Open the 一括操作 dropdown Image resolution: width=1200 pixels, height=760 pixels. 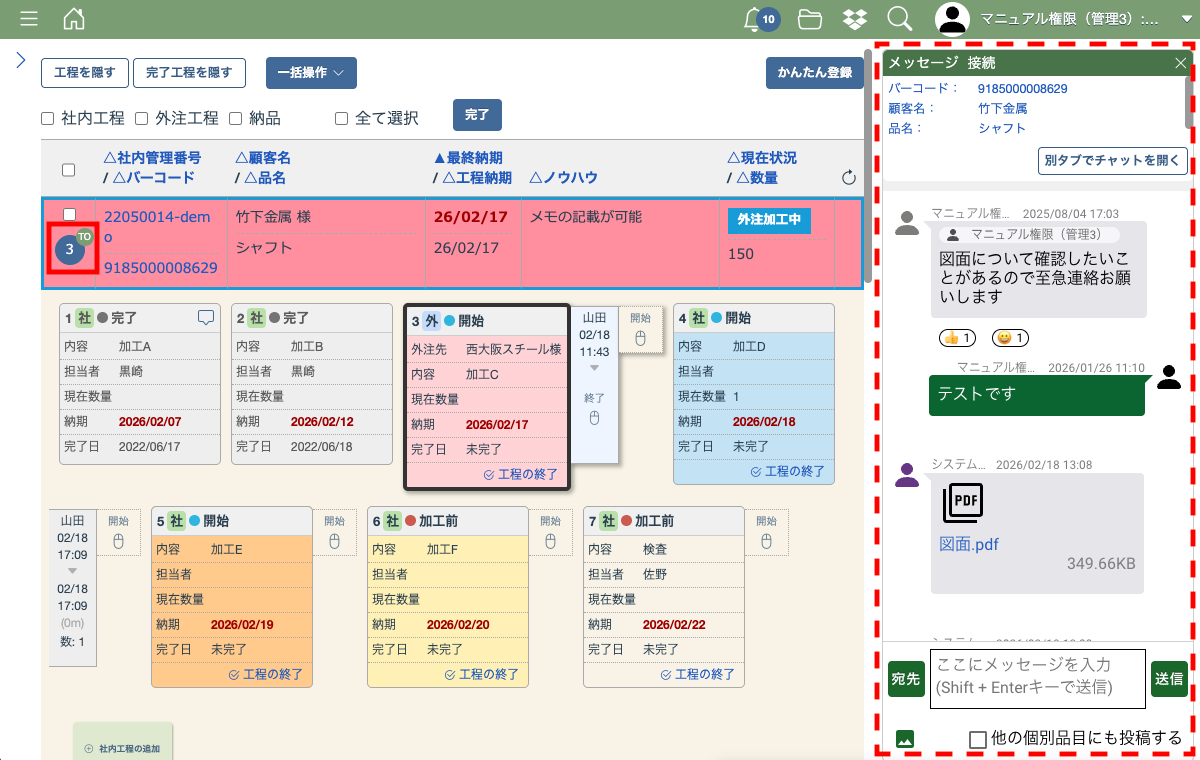310,73
